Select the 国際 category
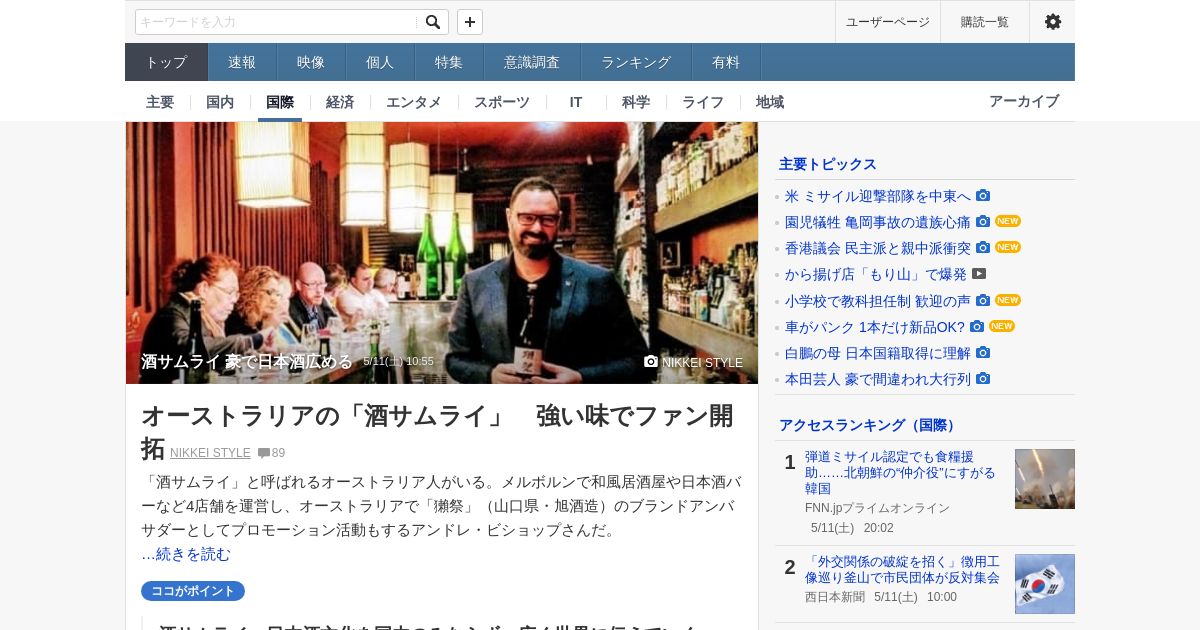 pos(280,102)
